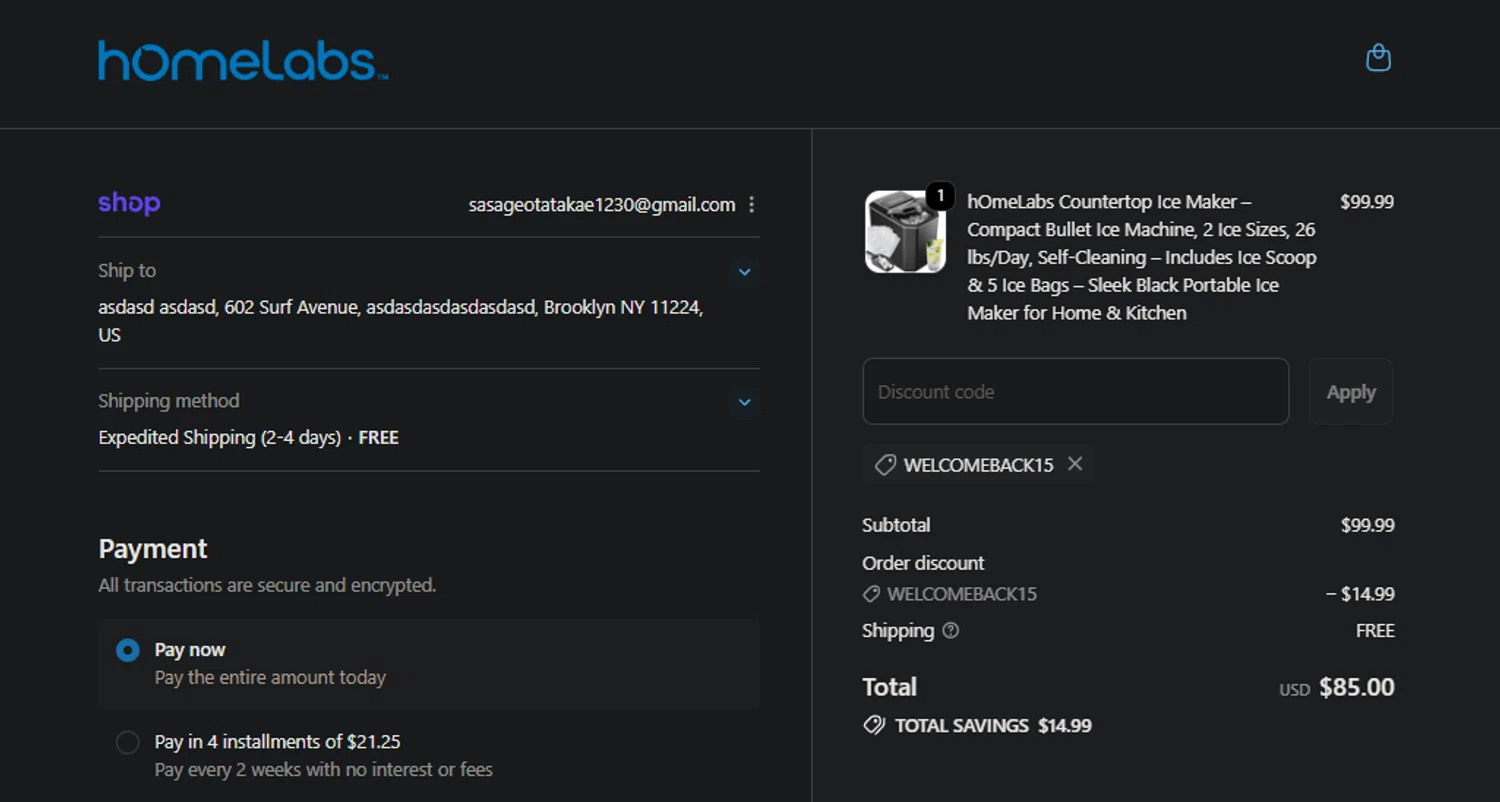Expand the Ship to section
Screen dimensions: 1500x802
click(744, 272)
